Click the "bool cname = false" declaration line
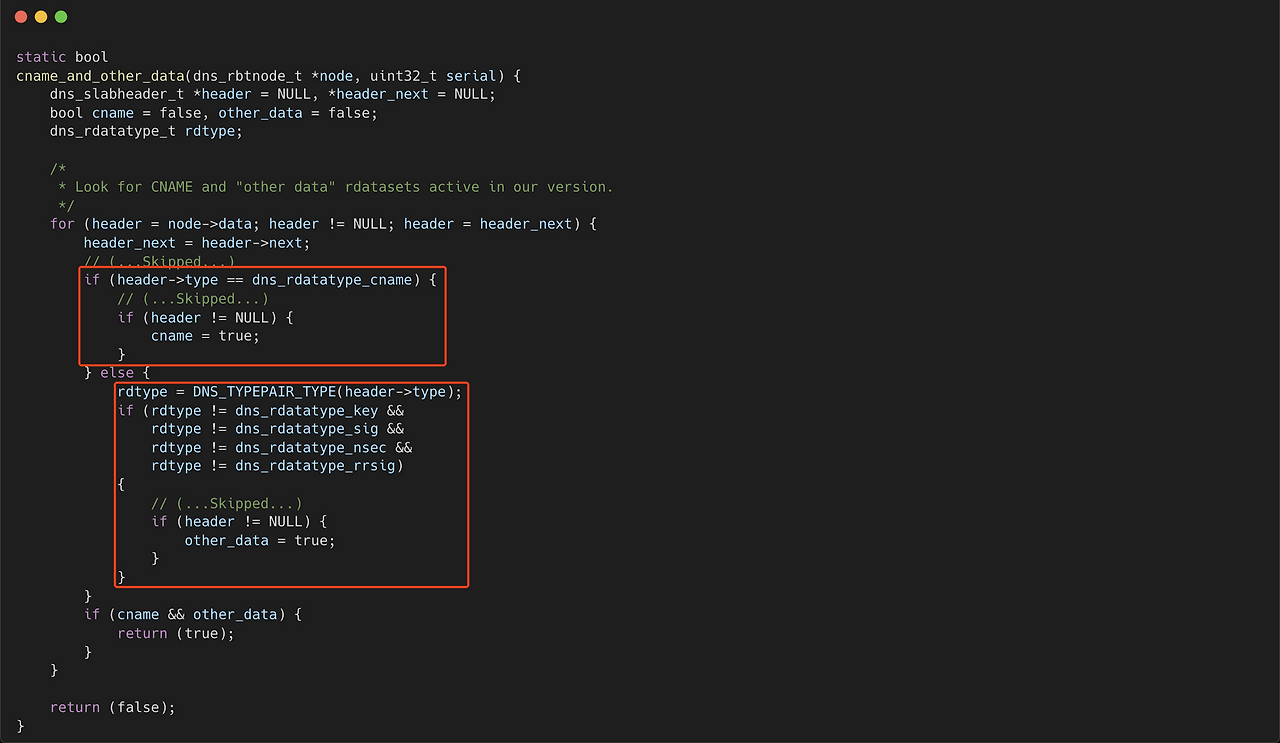 [214, 113]
